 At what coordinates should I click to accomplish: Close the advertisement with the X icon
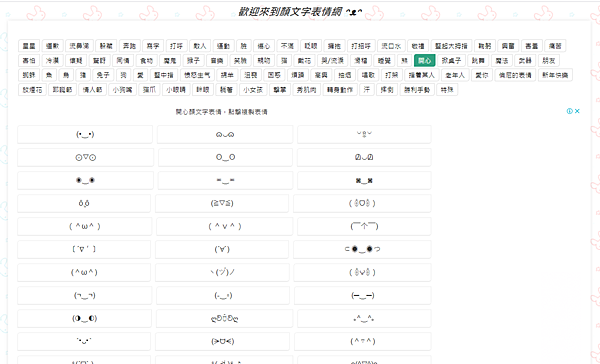click(x=577, y=111)
